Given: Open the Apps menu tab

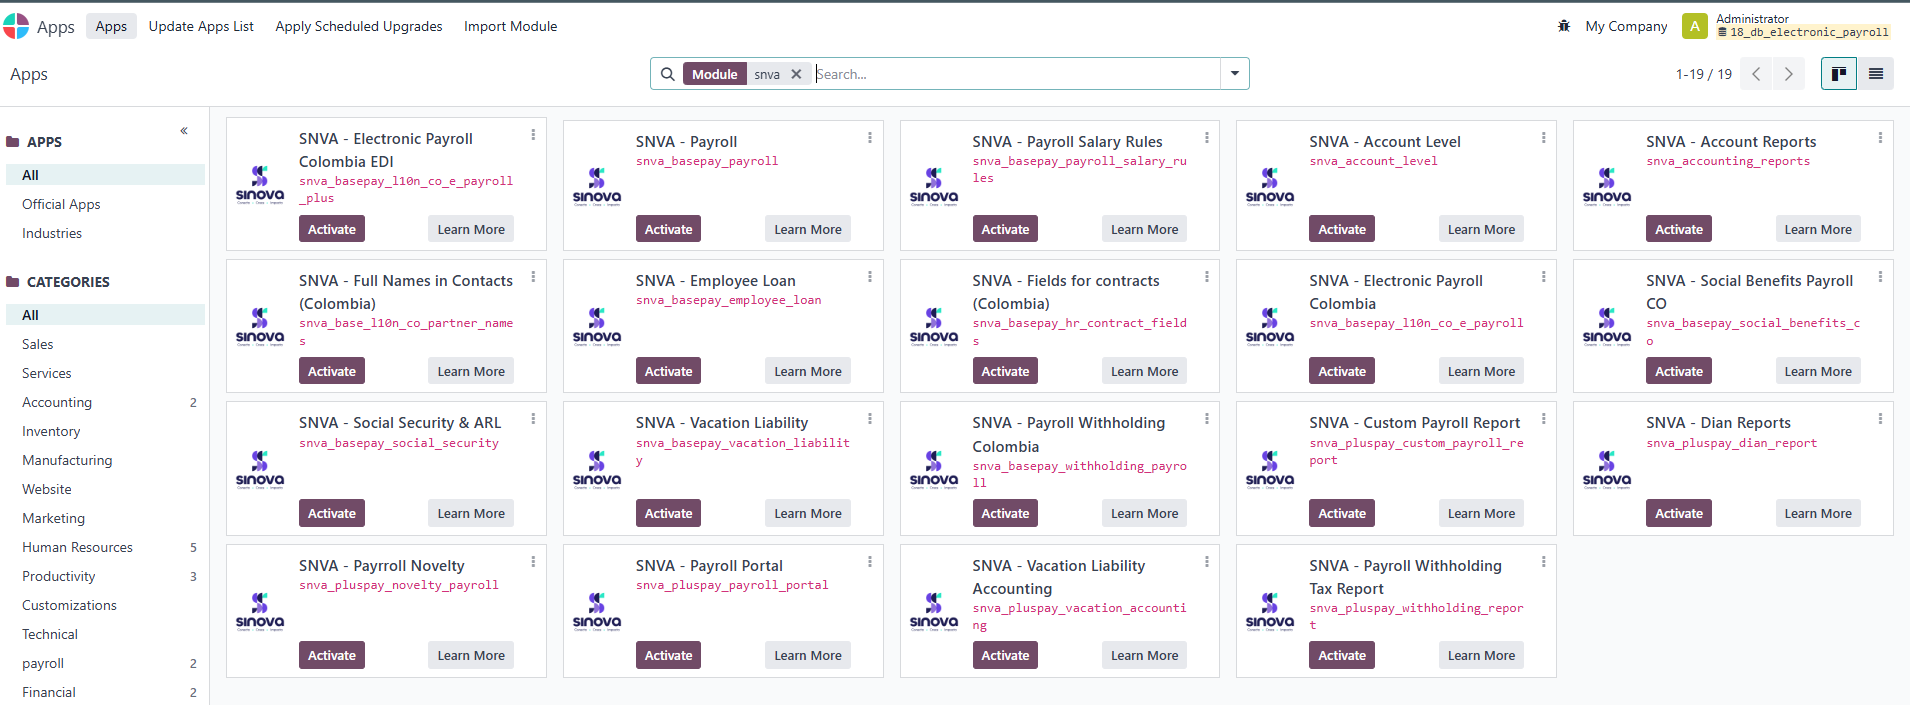Looking at the screenshot, I should [111, 26].
